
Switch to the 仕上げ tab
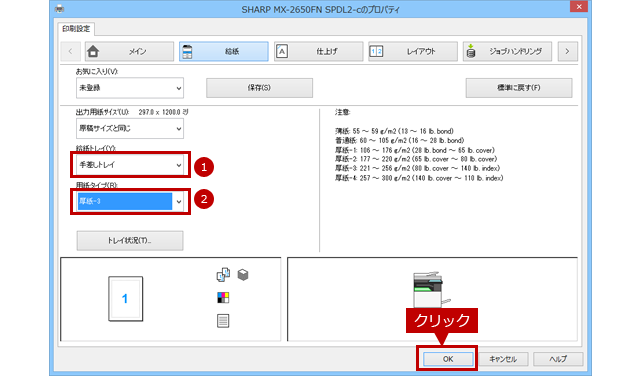(x=318, y=51)
